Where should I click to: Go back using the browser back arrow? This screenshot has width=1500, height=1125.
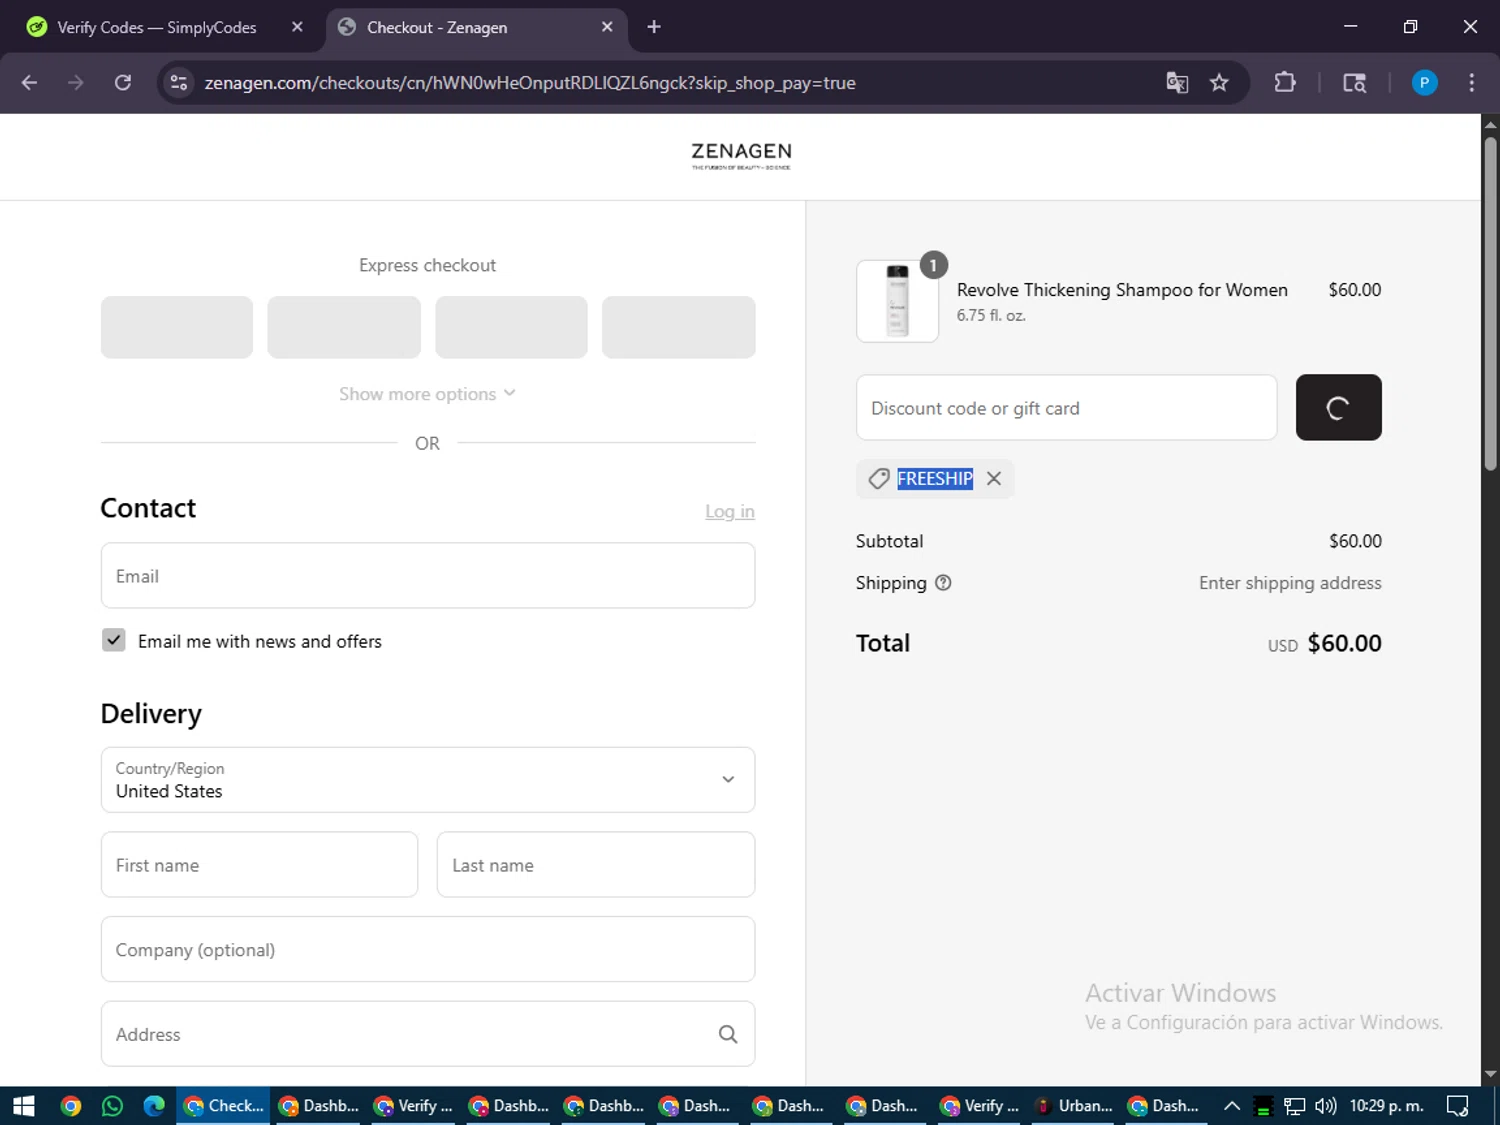tap(29, 83)
